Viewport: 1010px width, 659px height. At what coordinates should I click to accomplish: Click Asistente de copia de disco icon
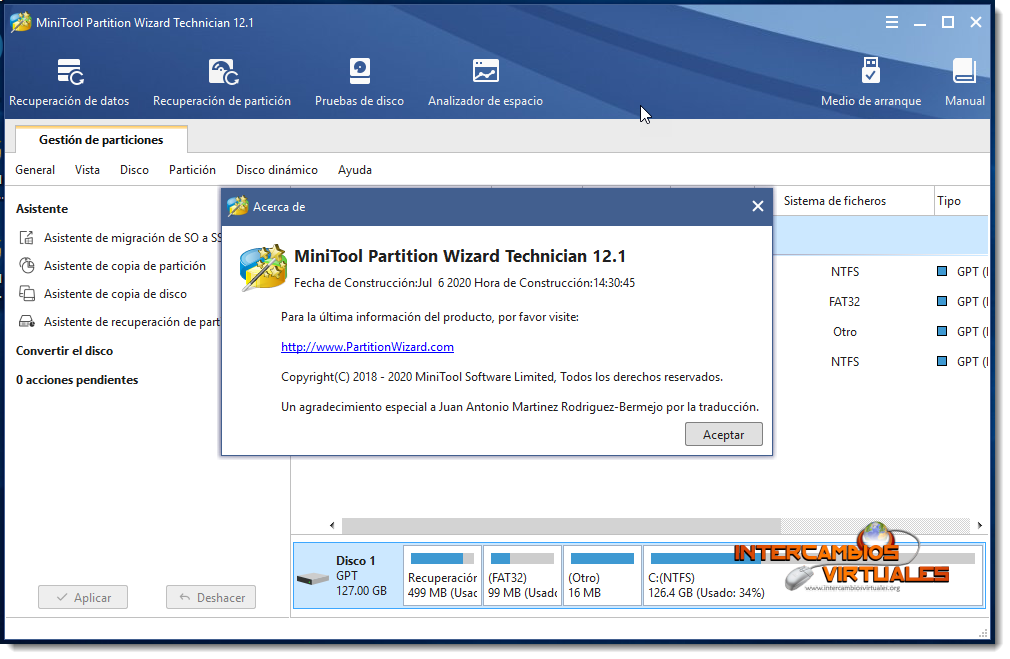tap(26, 294)
